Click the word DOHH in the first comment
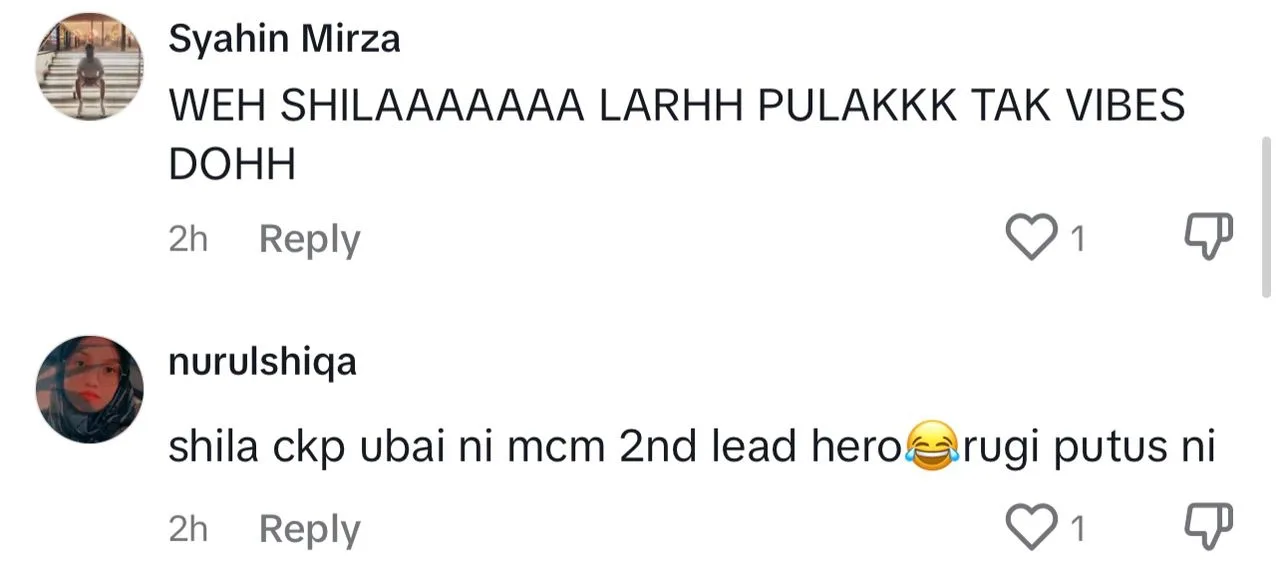1280x582 pixels. 232,166
